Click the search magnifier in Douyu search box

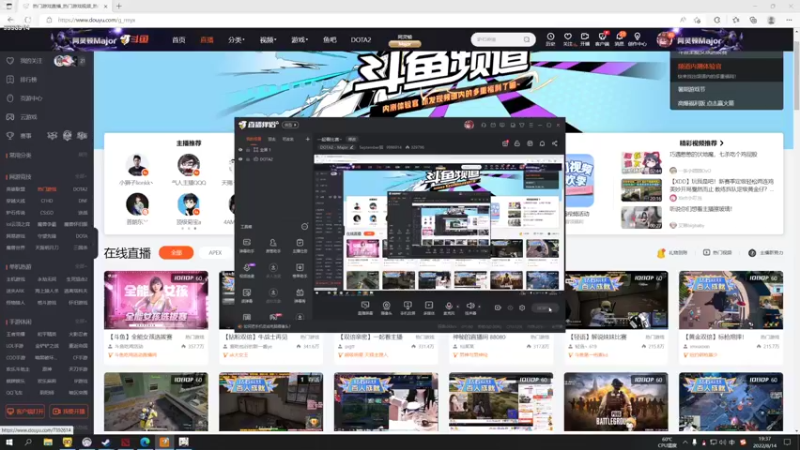point(527,39)
